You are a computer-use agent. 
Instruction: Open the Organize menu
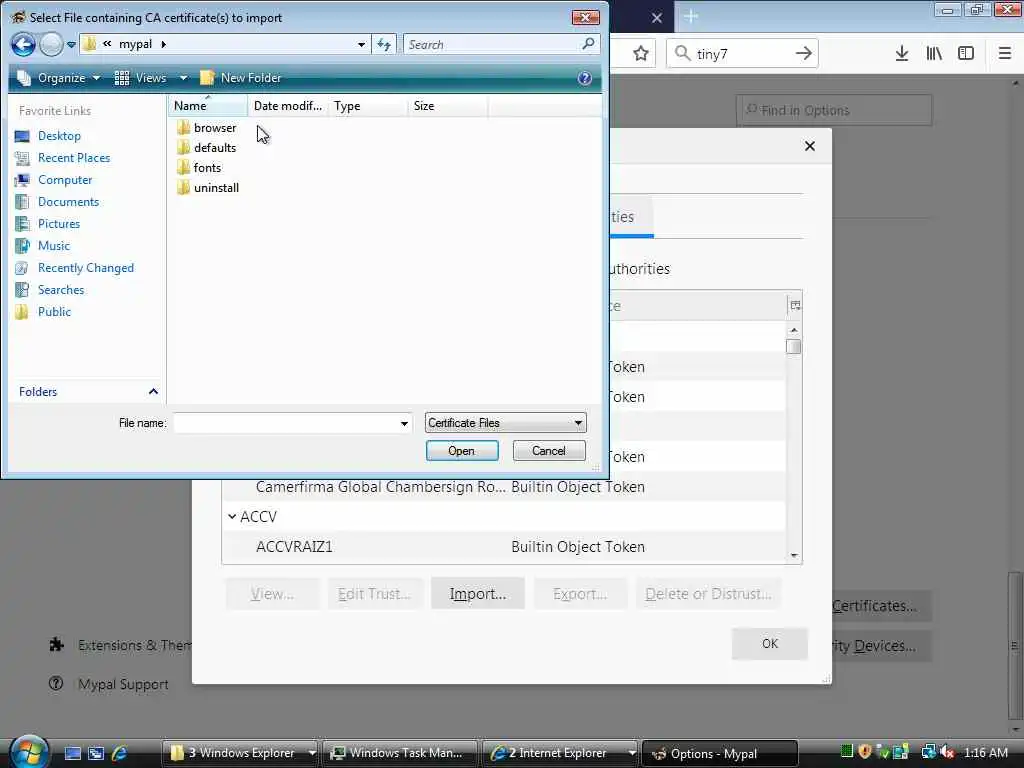[x=59, y=78]
